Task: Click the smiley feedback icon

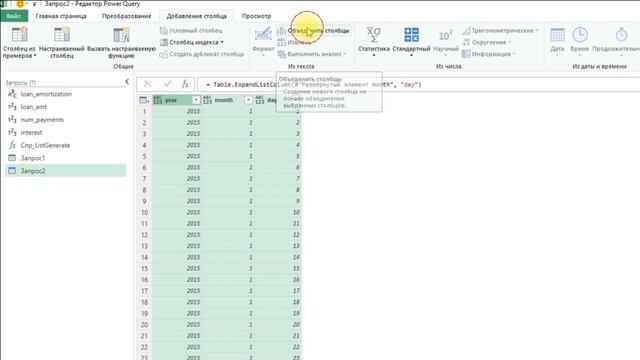Action: [x=20, y=4]
